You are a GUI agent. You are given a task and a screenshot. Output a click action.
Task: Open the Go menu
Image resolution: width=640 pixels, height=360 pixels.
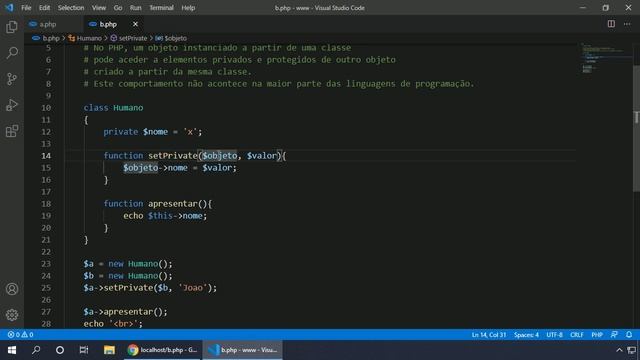[118, 8]
